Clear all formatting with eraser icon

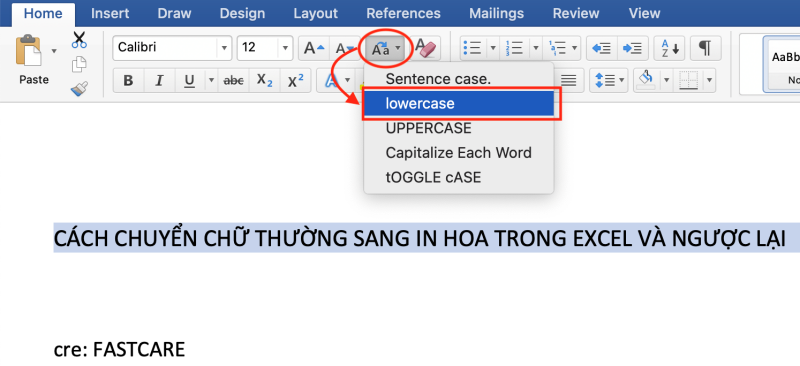pos(426,48)
